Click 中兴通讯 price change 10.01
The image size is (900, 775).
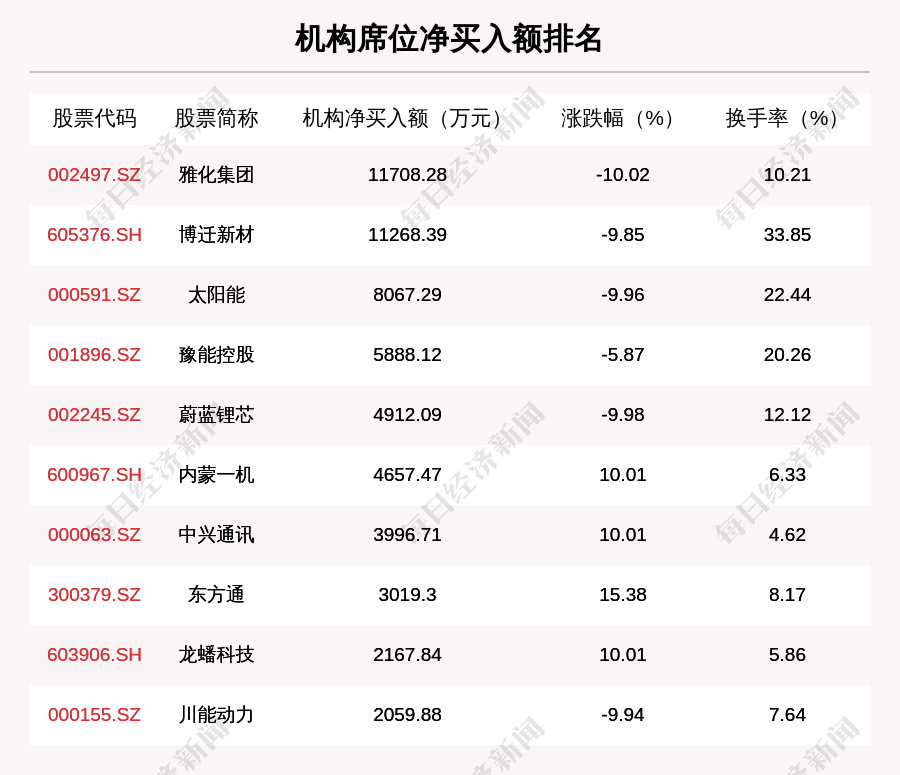pos(623,534)
